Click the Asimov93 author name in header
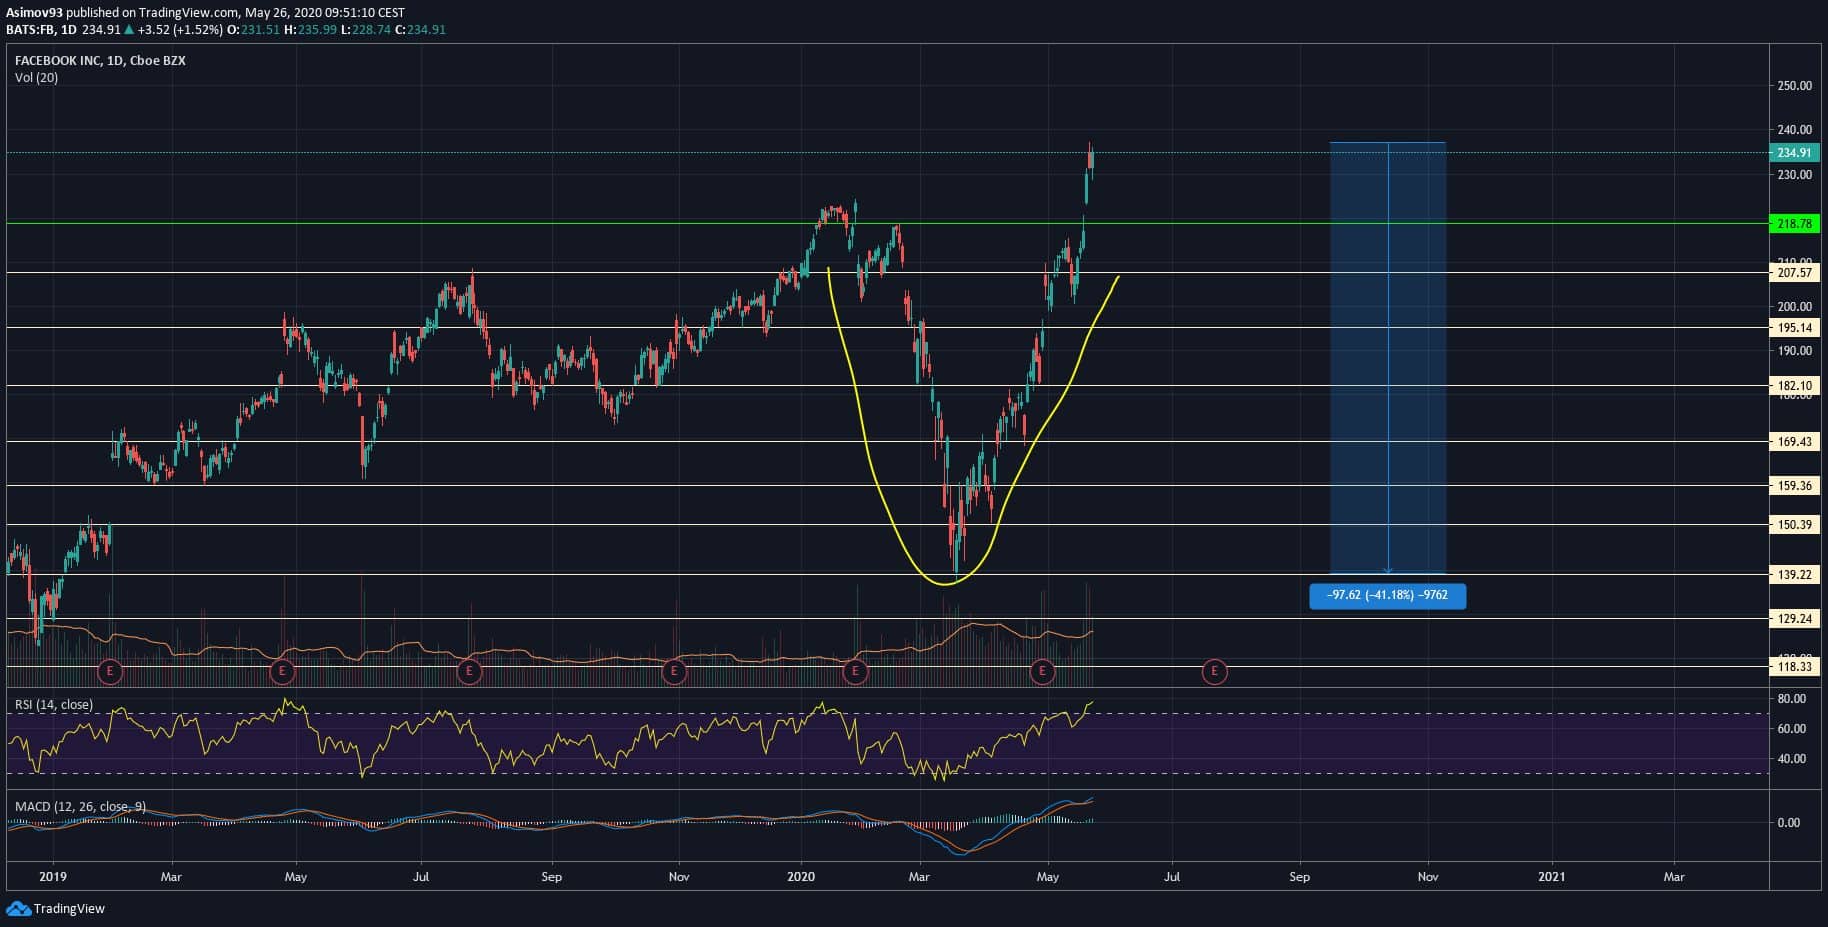The height and width of the screenshot is (927, 1828). [x=35, y=13]
